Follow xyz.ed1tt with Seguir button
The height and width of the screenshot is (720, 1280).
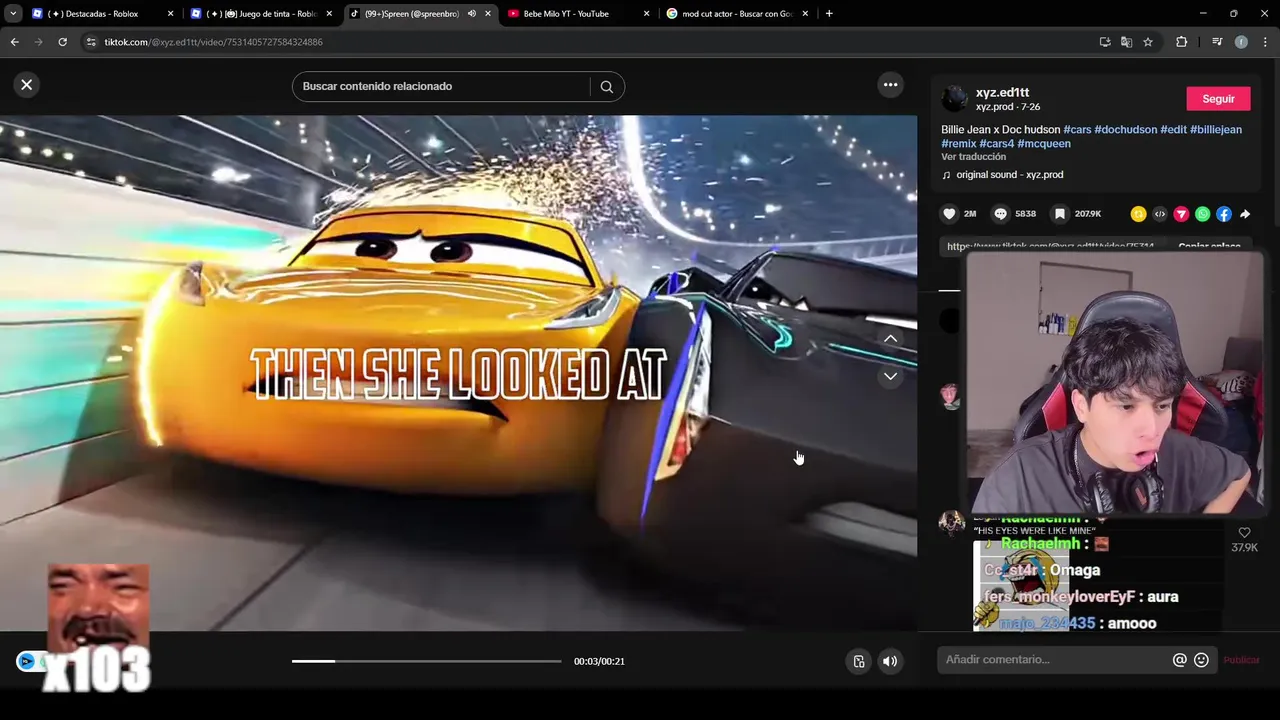[x=1218, y=99]
